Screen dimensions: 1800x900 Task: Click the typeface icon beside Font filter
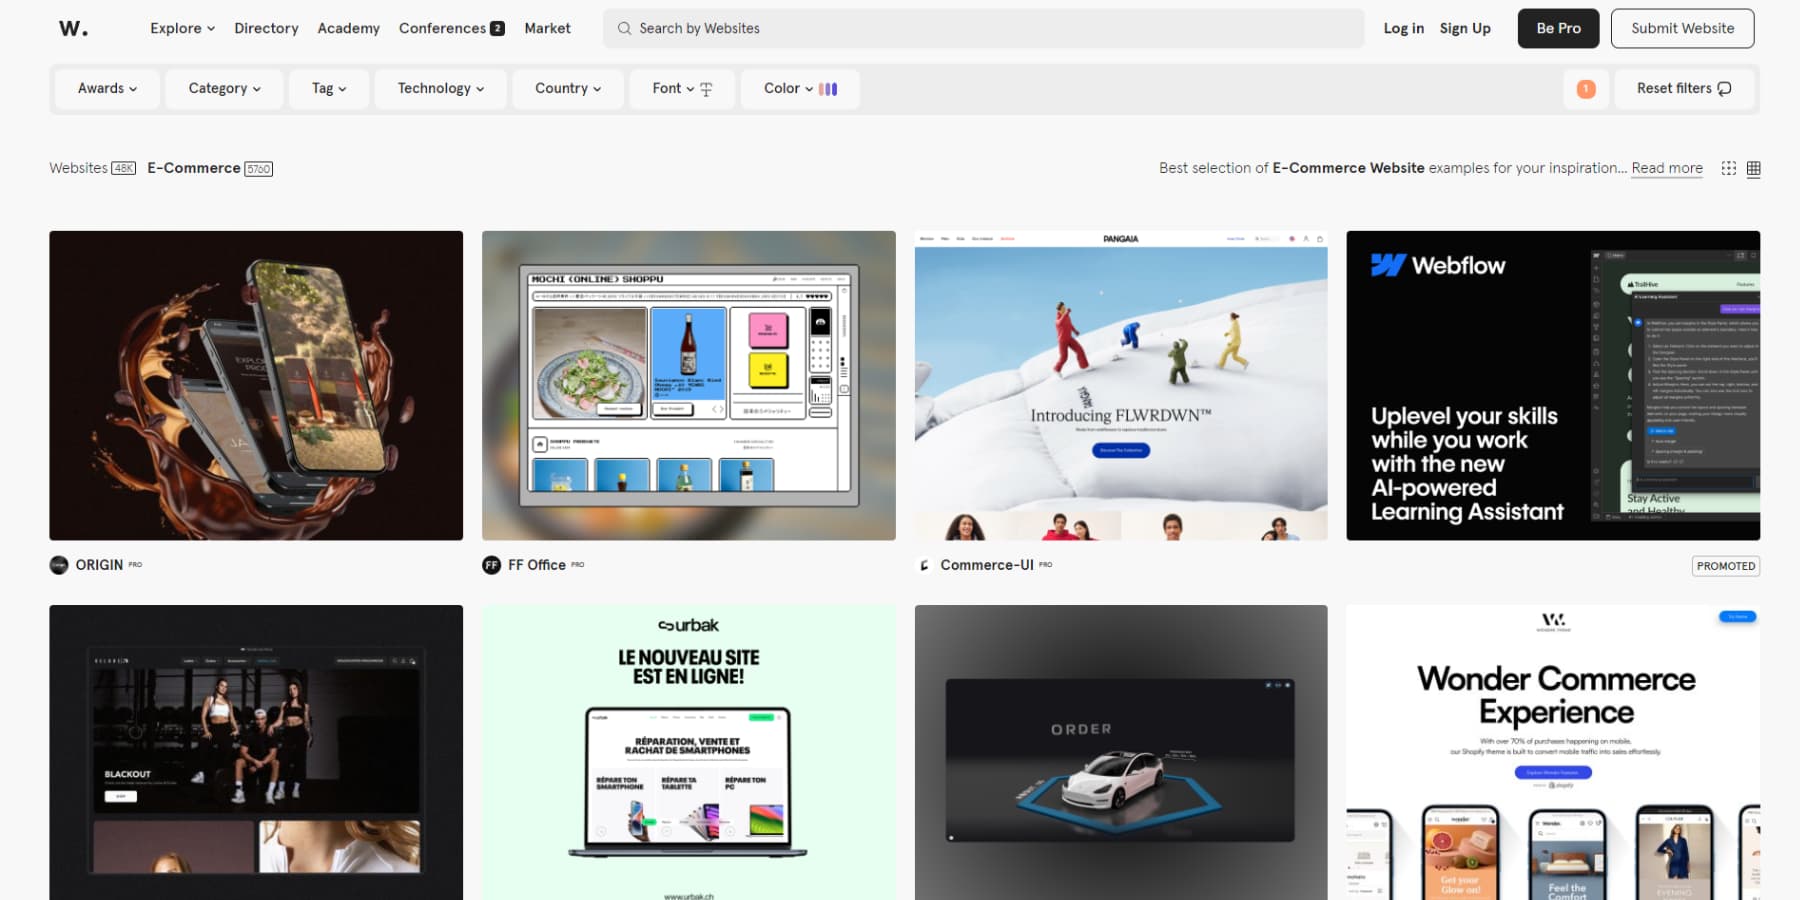tap(706, 88)
